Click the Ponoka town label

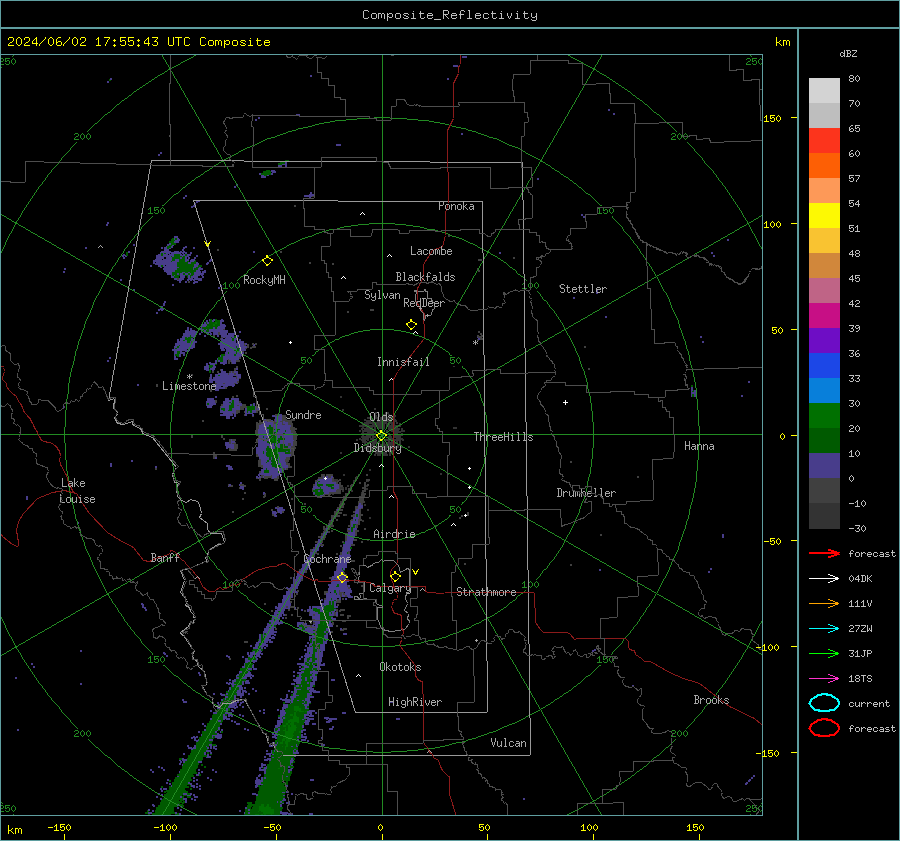pos(456,206)
